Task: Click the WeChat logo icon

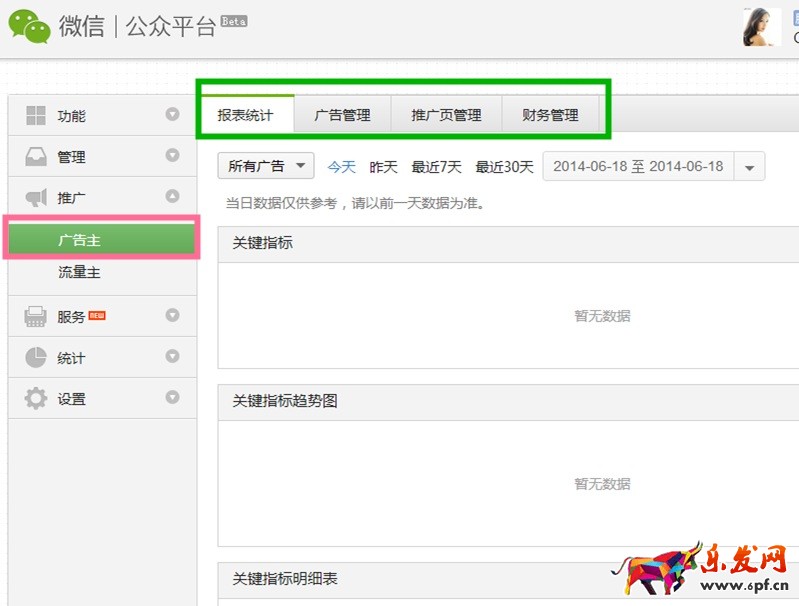Action: click(30, 27)
